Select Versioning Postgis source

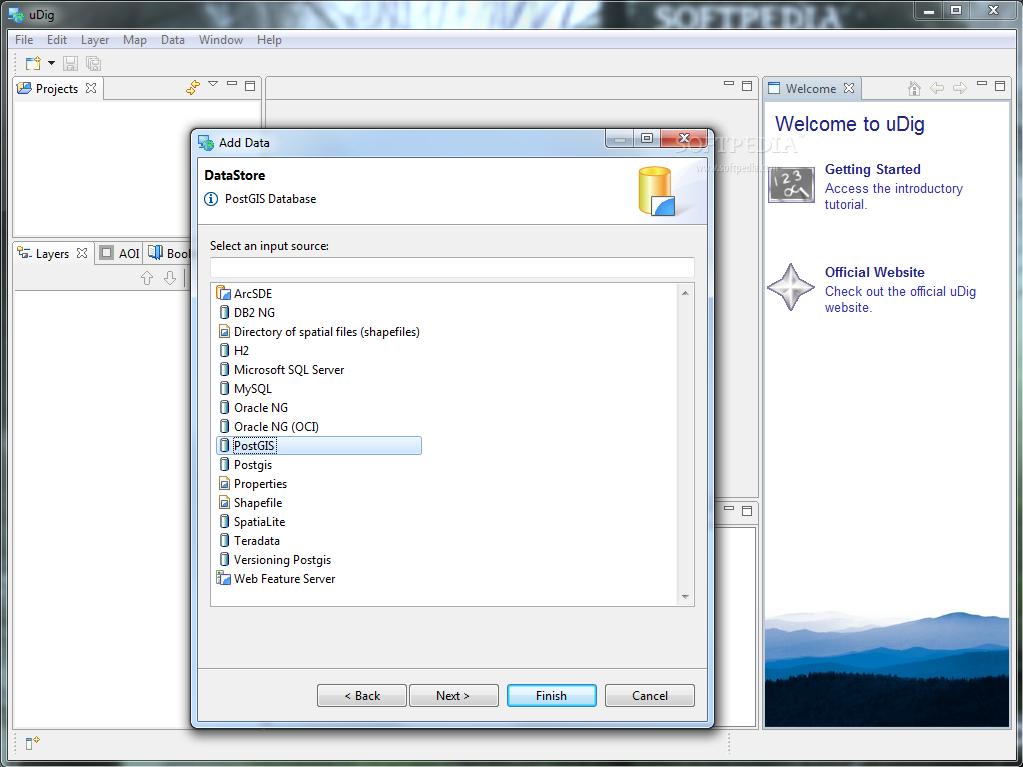(x=274, y=559)
